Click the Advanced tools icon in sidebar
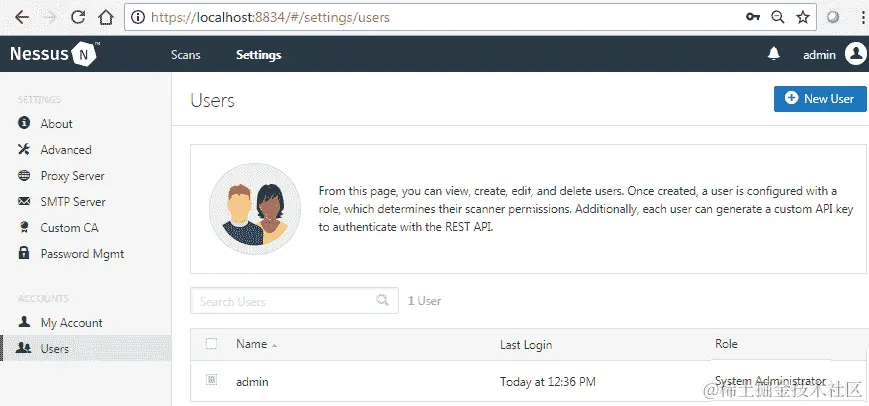Screen dimensions: 869x406 [x=24, y=149]
